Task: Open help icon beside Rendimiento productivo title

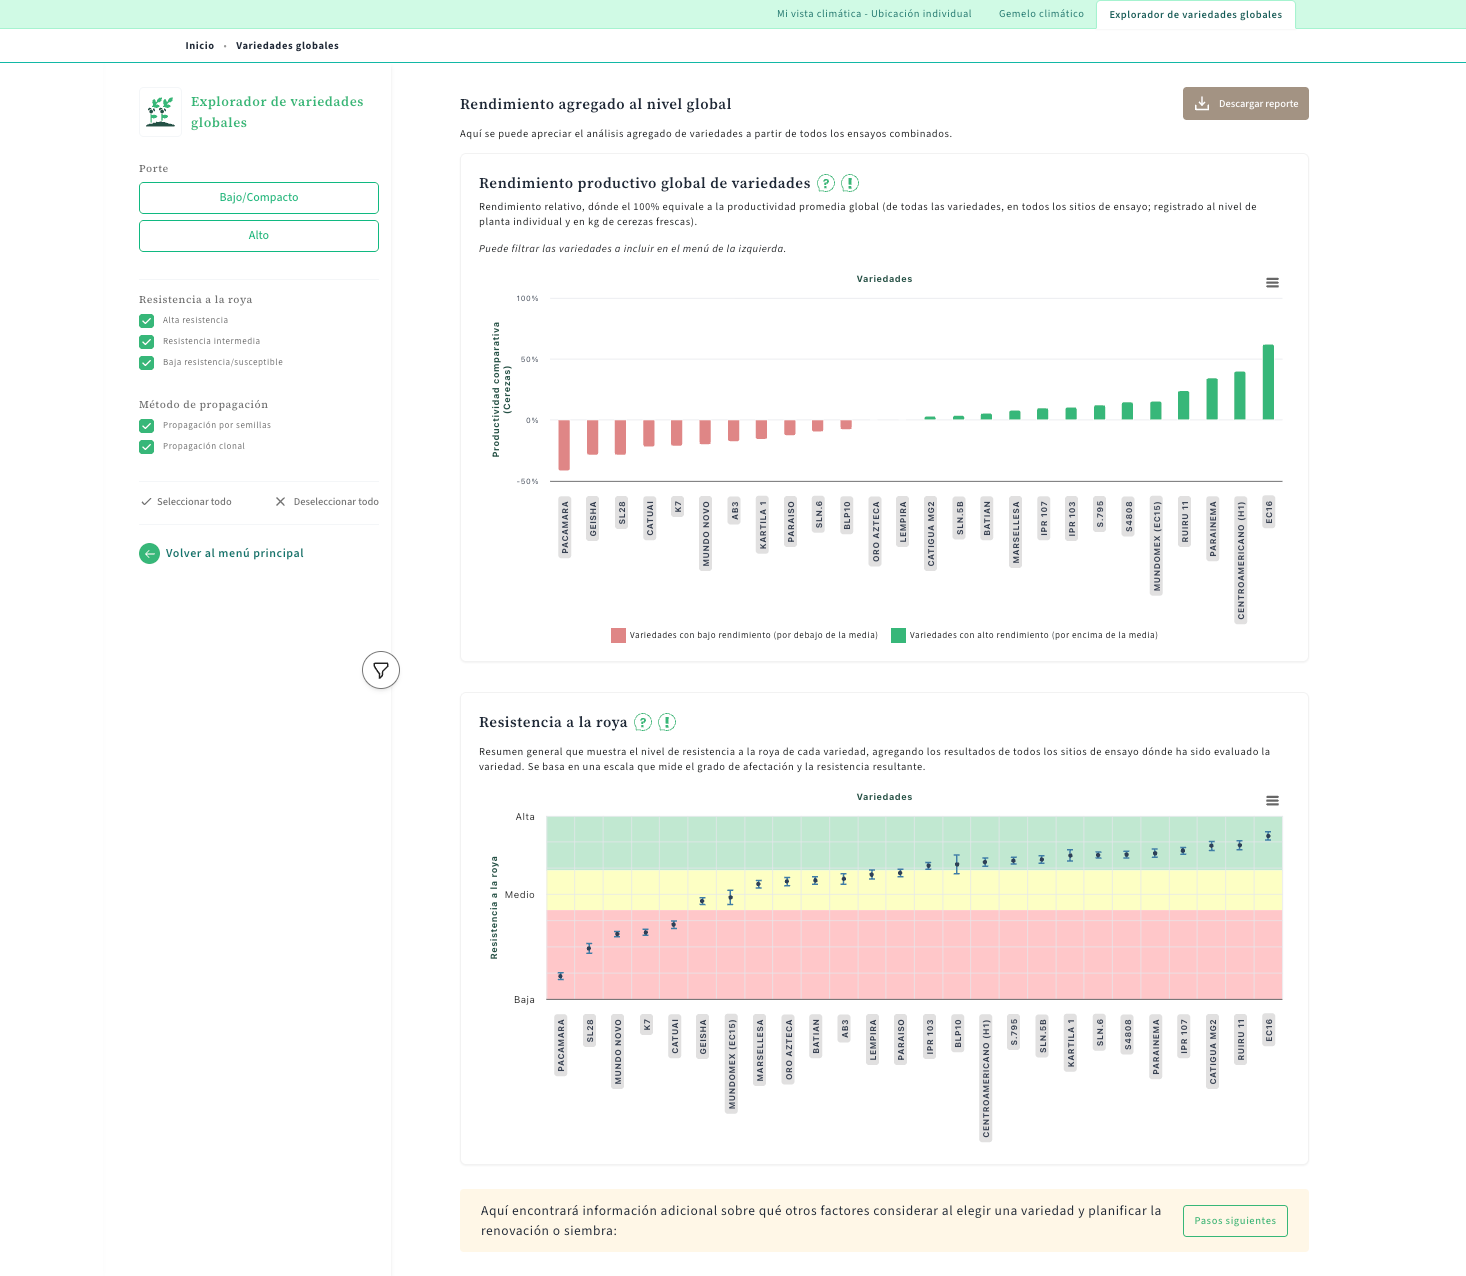Action: (826, 183)
